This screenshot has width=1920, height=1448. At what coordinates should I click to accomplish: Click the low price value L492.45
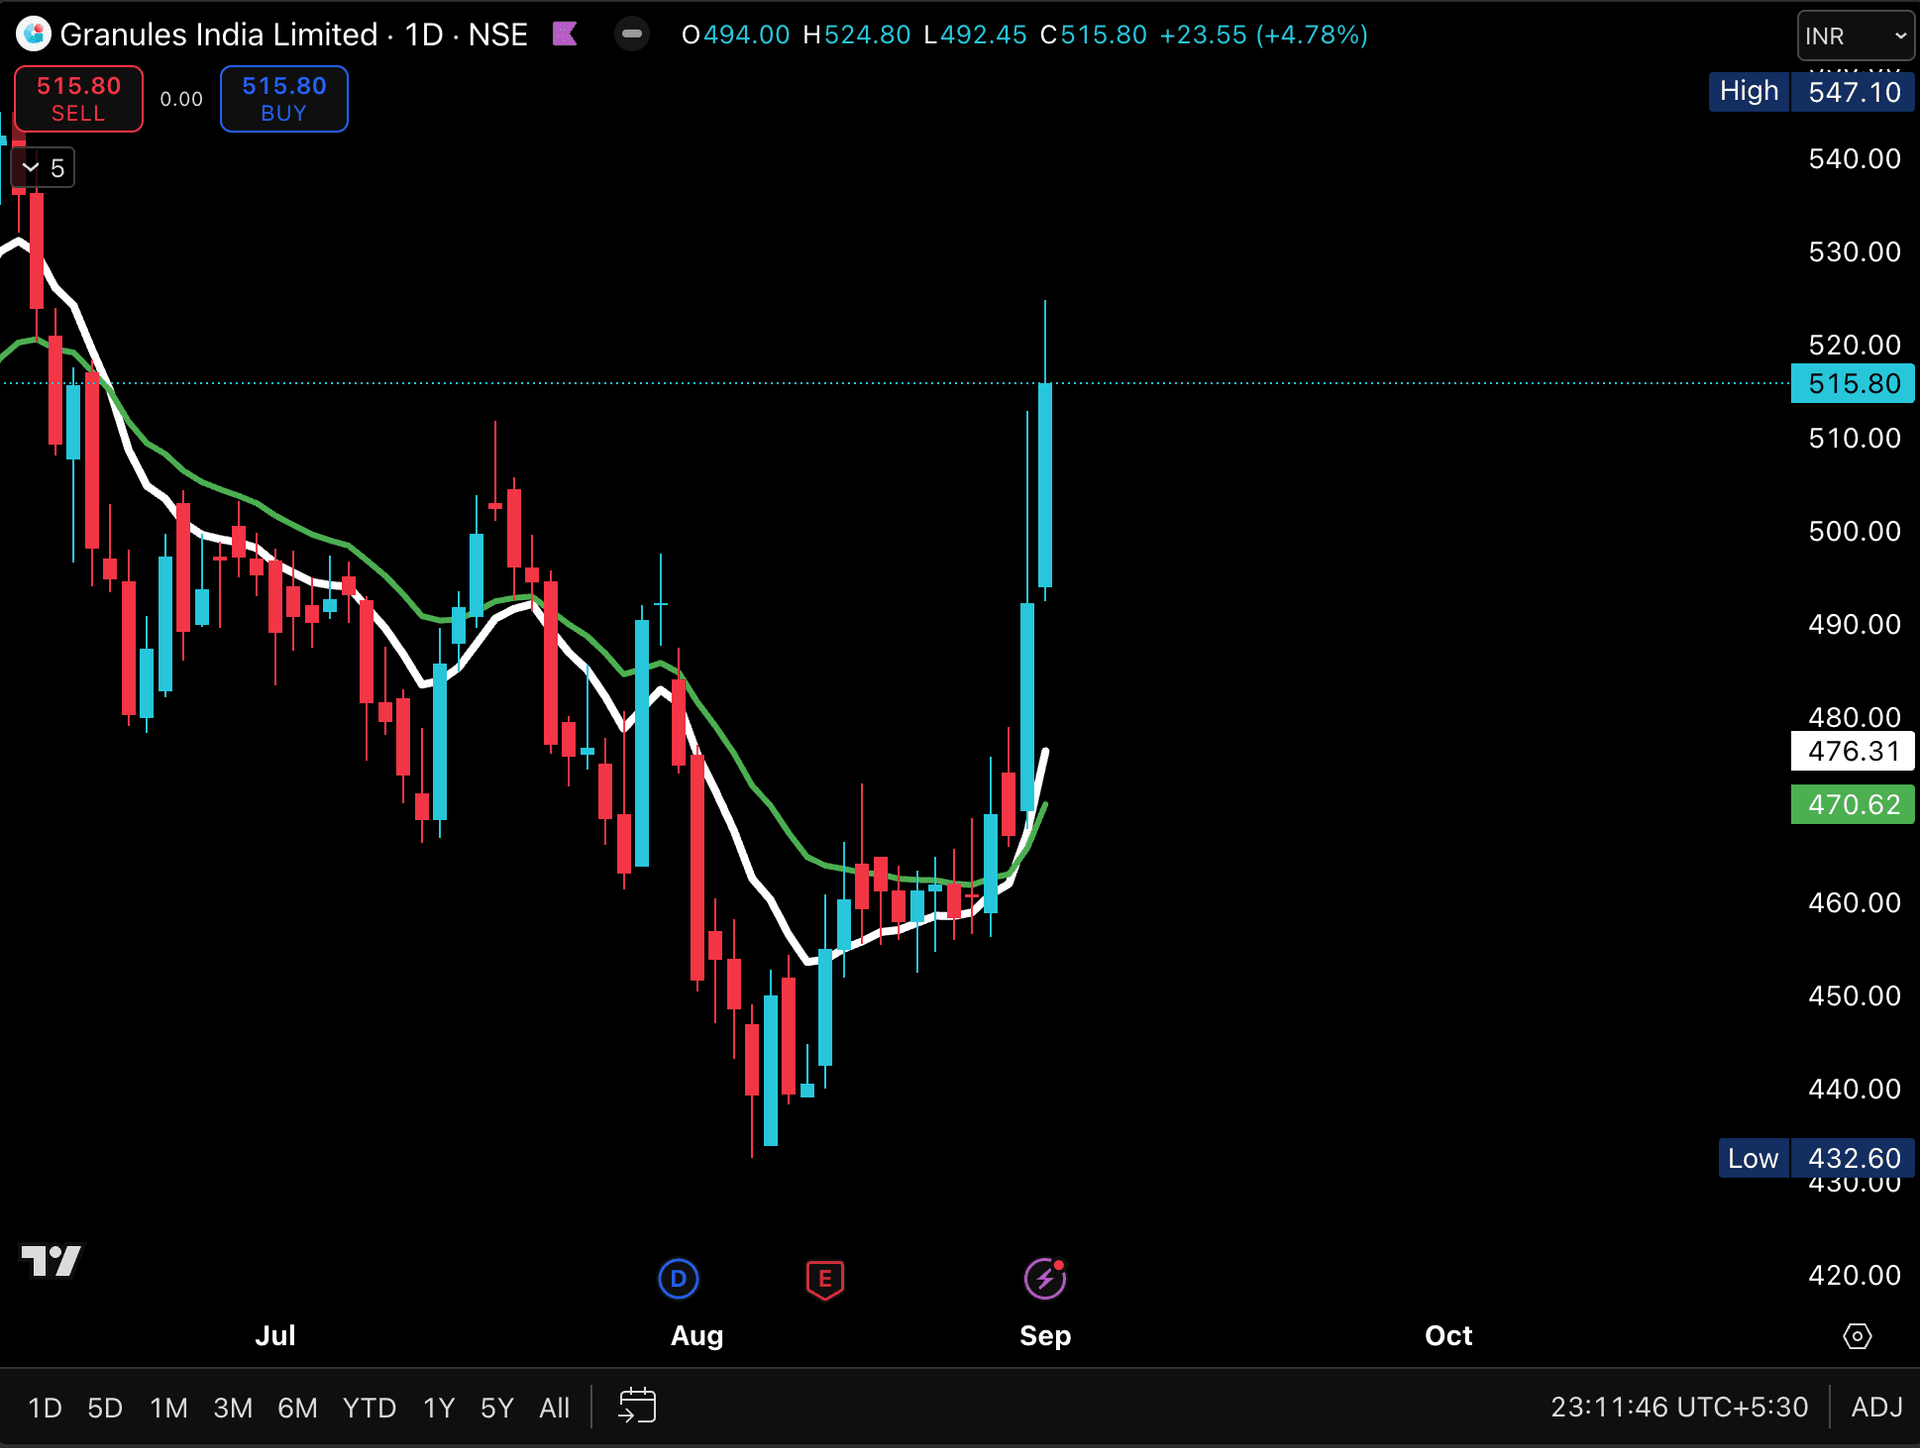click(975, 35)
